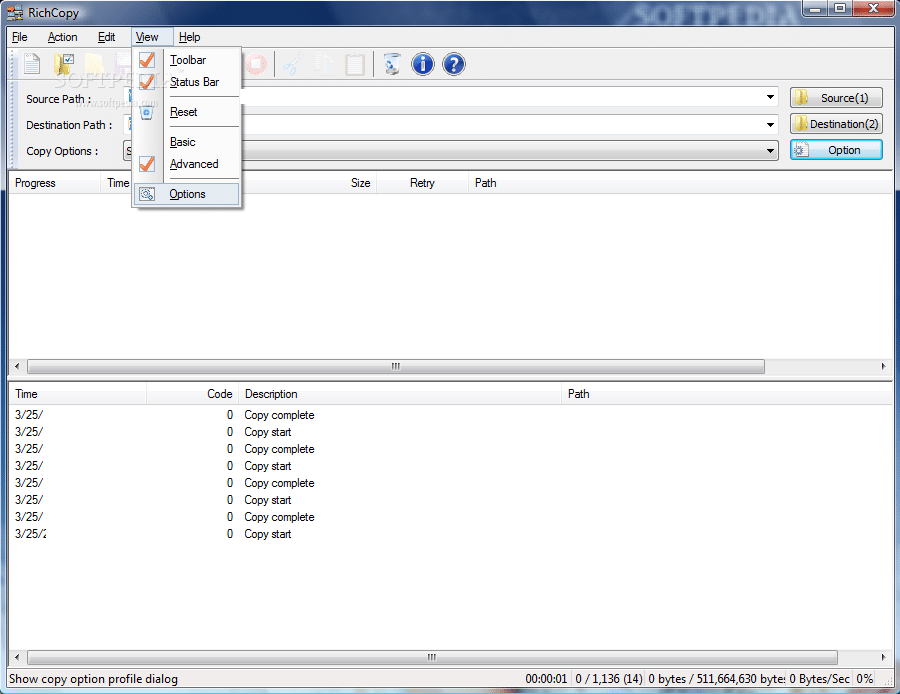Screen dimensions: 900x694
Task: Click the Option button
Action: coord(836,150)
